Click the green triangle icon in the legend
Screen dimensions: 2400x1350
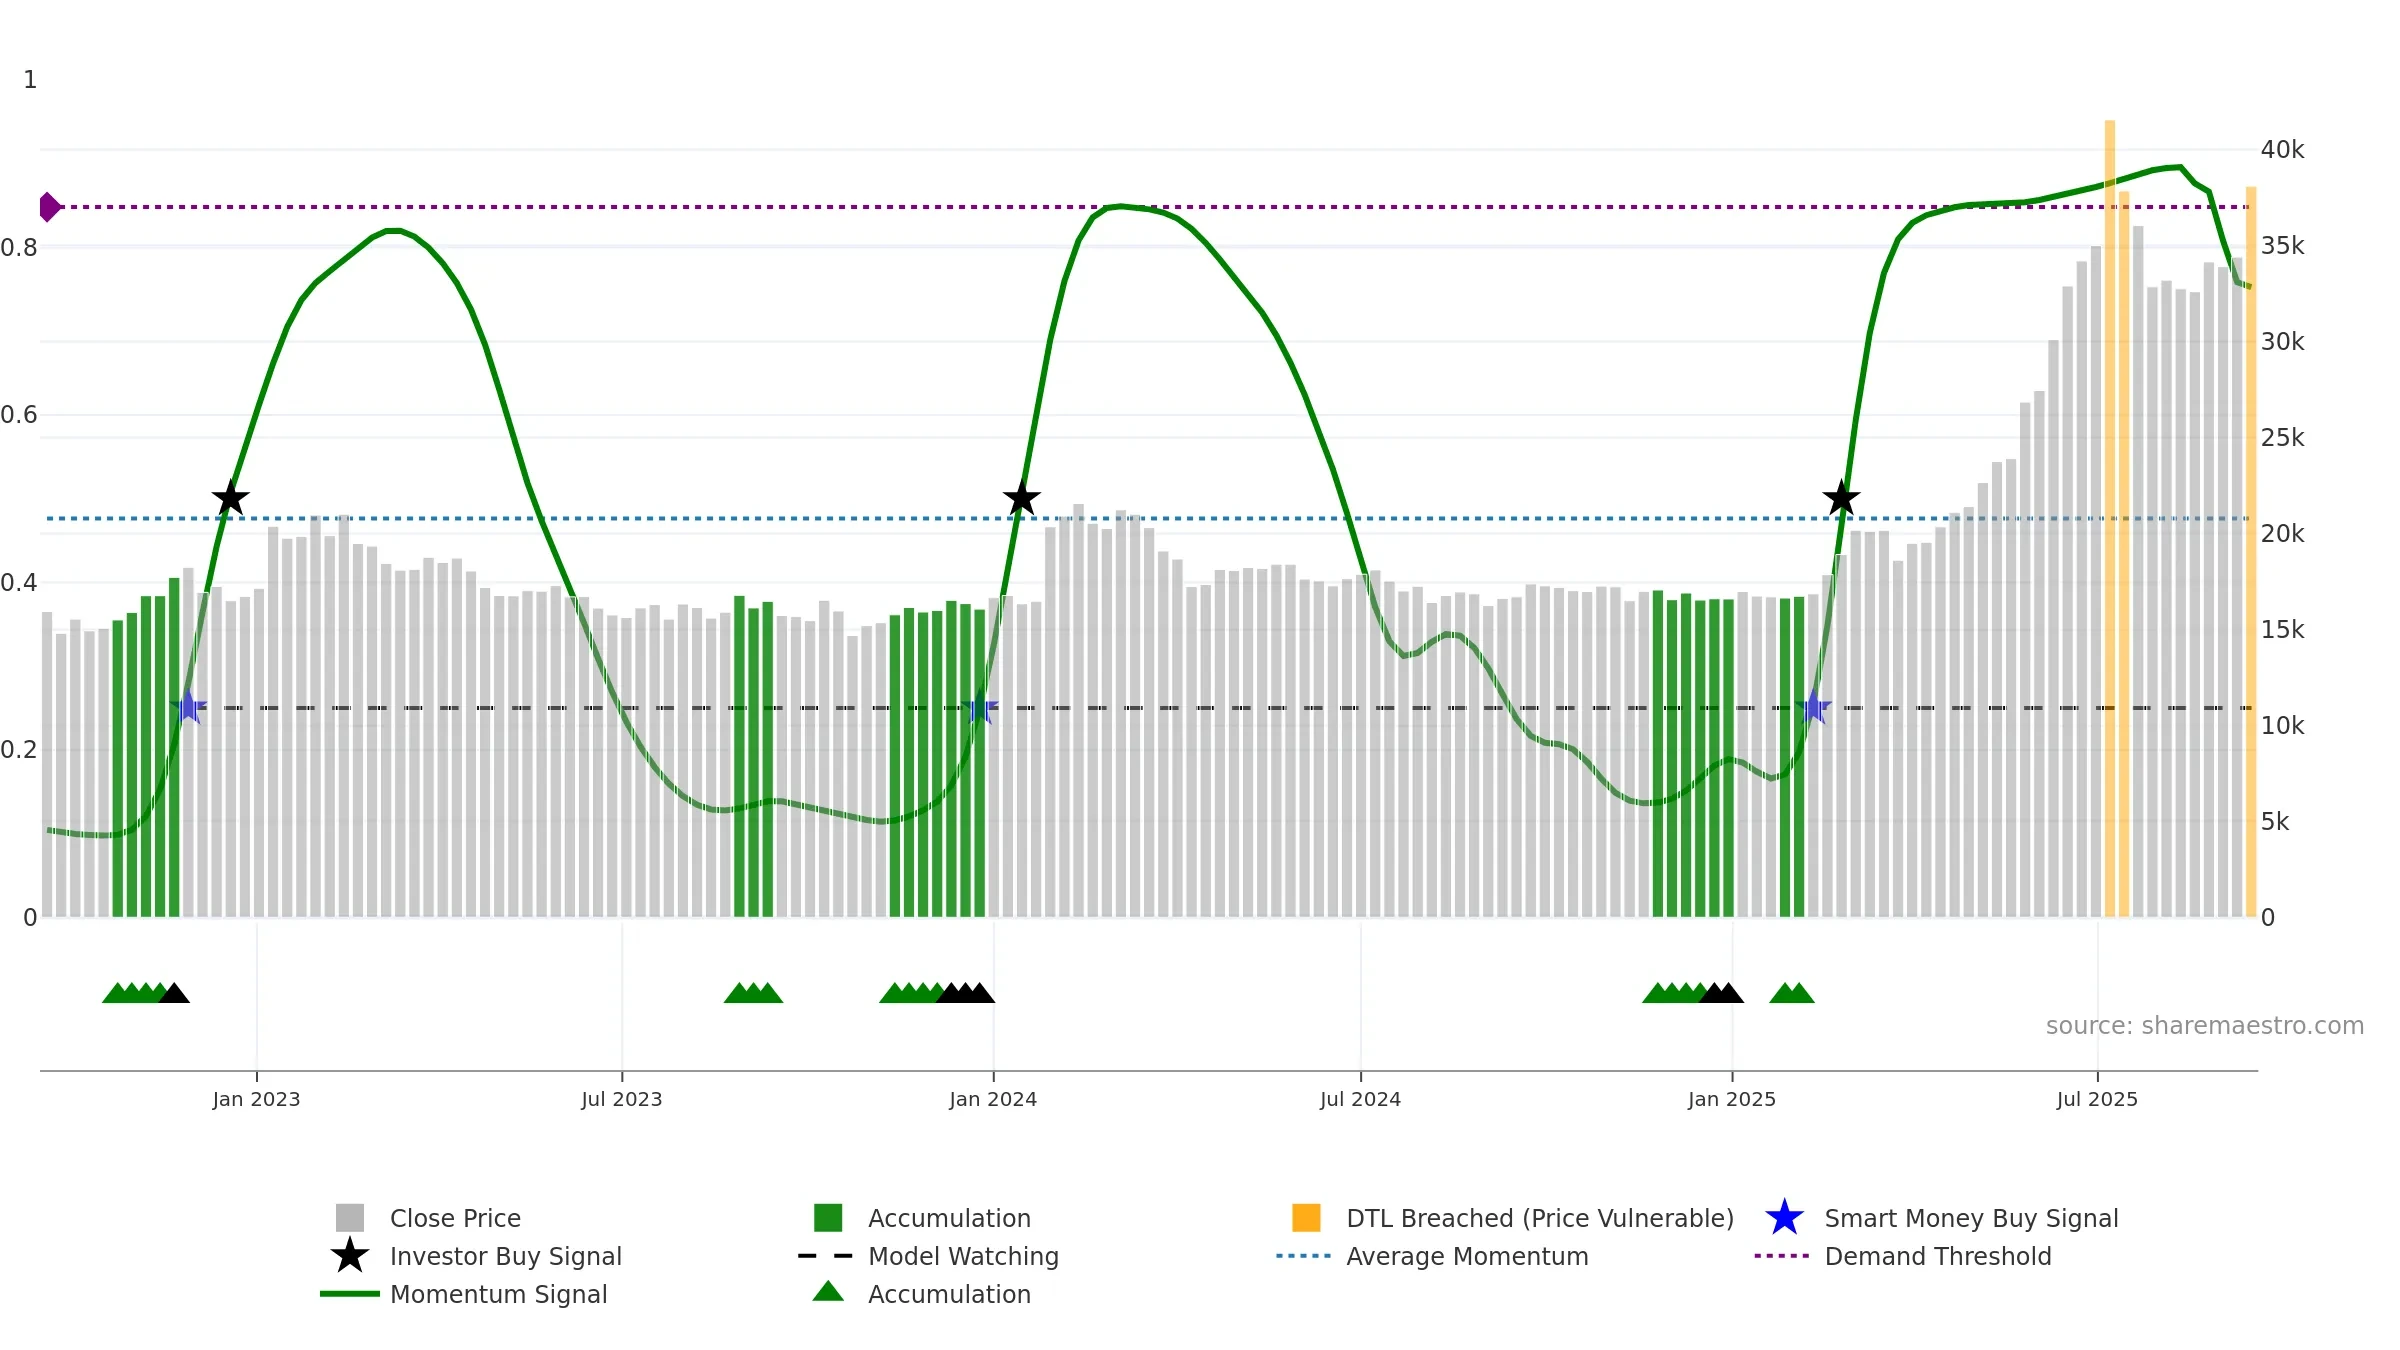(828, 1292)
